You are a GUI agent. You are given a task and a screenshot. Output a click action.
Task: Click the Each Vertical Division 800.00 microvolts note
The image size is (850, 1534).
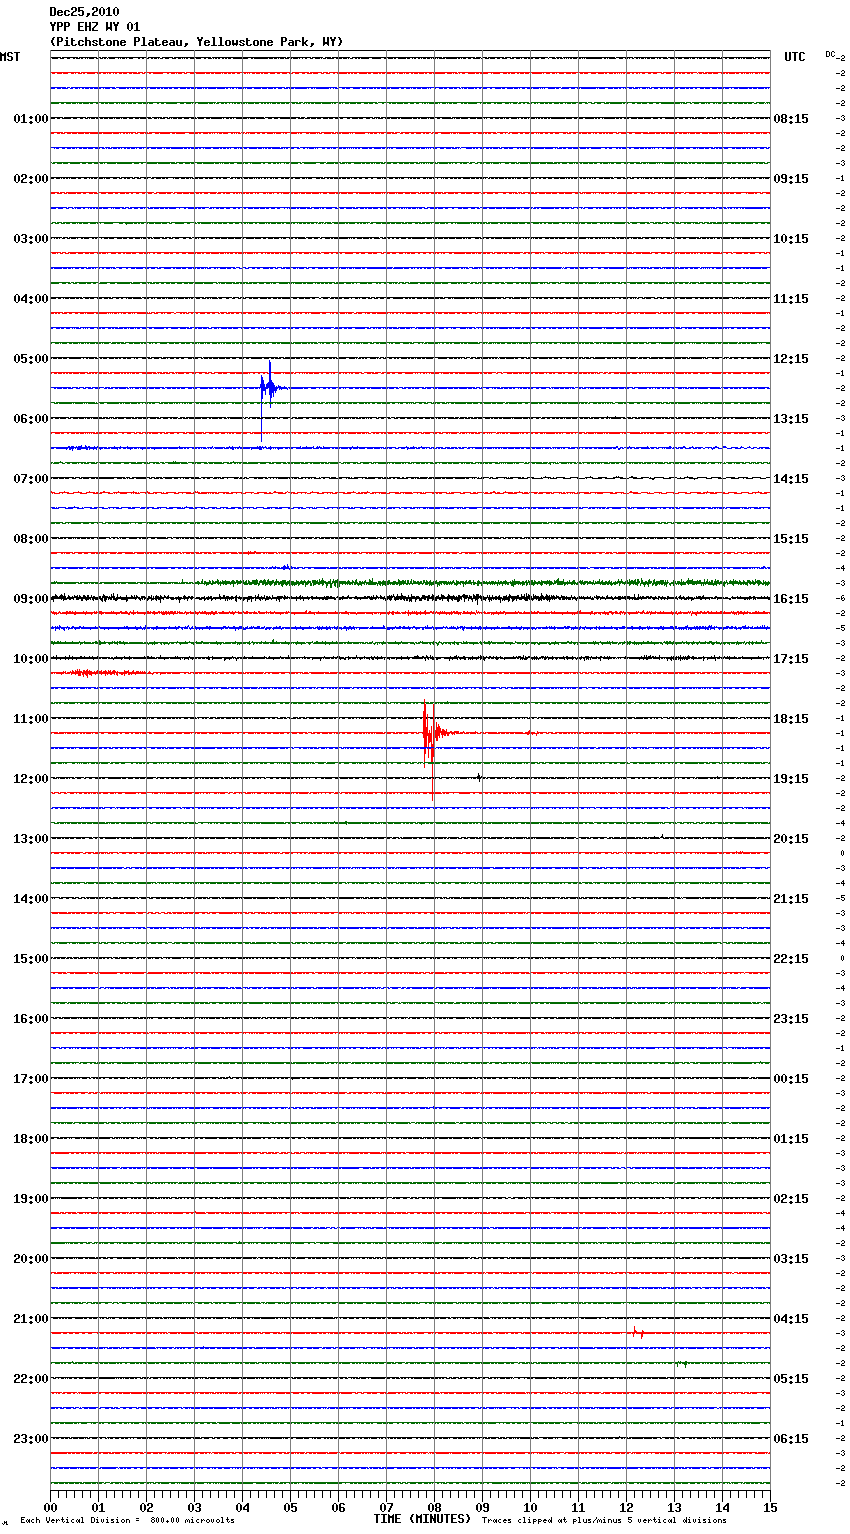tap(127, 1521)
